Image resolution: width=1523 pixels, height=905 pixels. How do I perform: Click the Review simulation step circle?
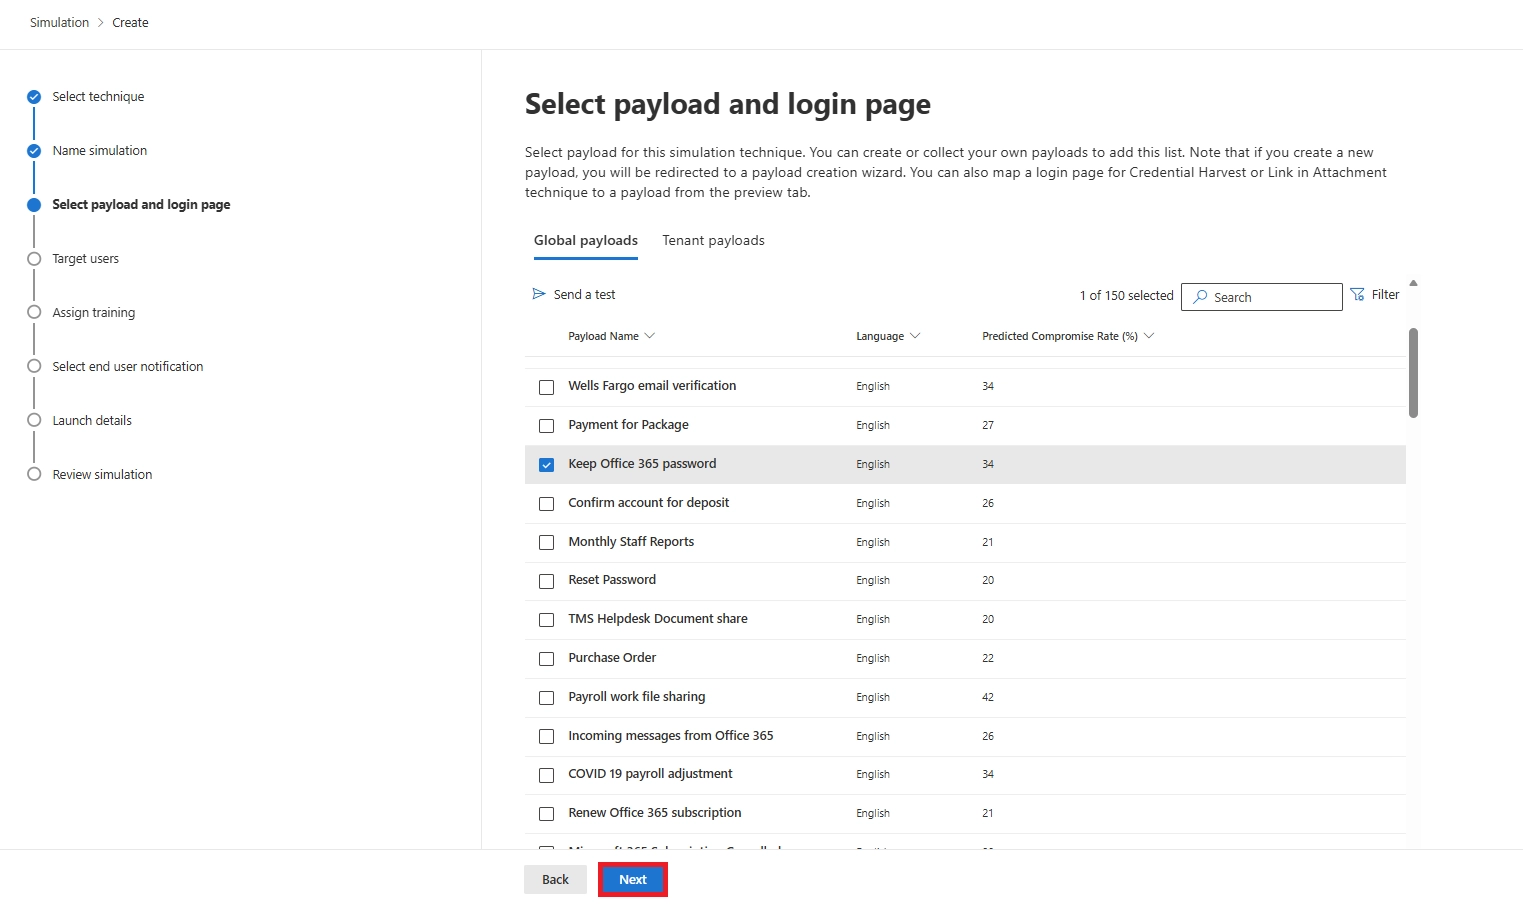(33, 474)
